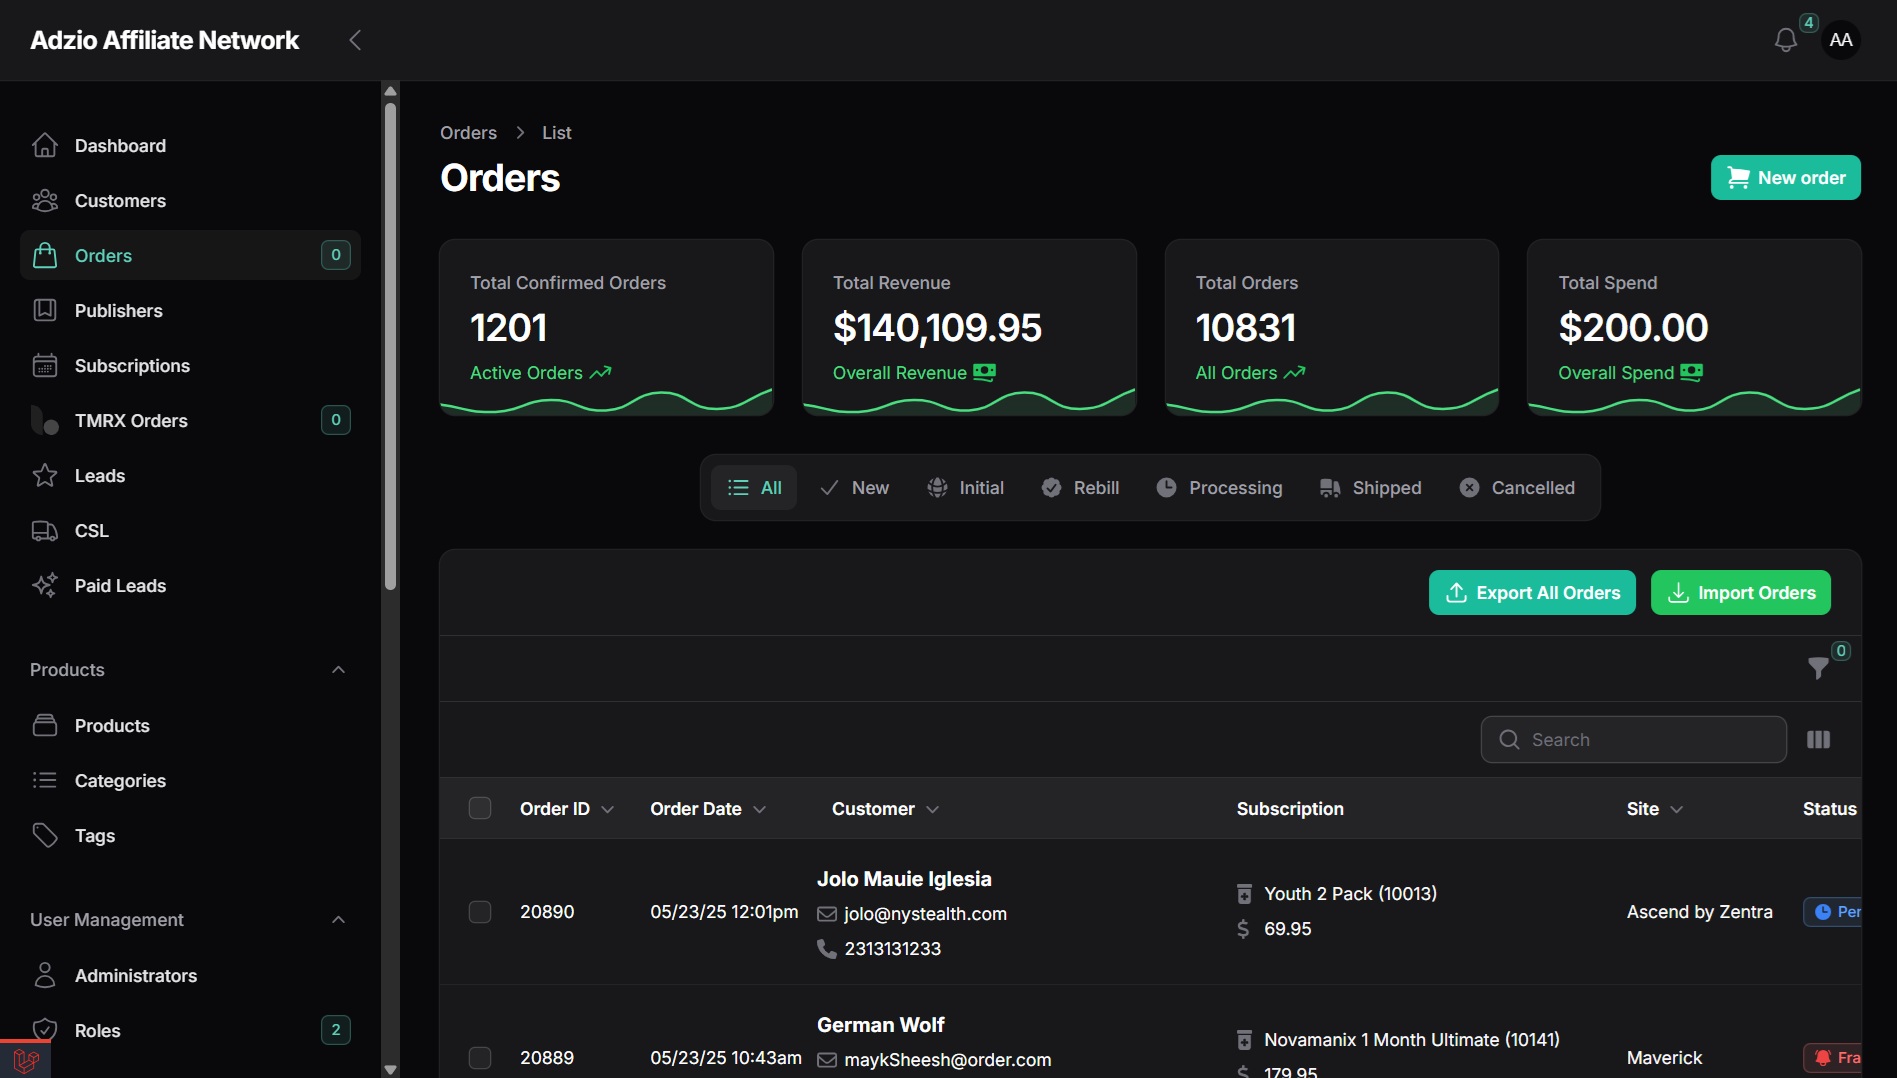1897x1078 pixels.
Task: Click the filter funnel icon
Action: [1818, 668]
